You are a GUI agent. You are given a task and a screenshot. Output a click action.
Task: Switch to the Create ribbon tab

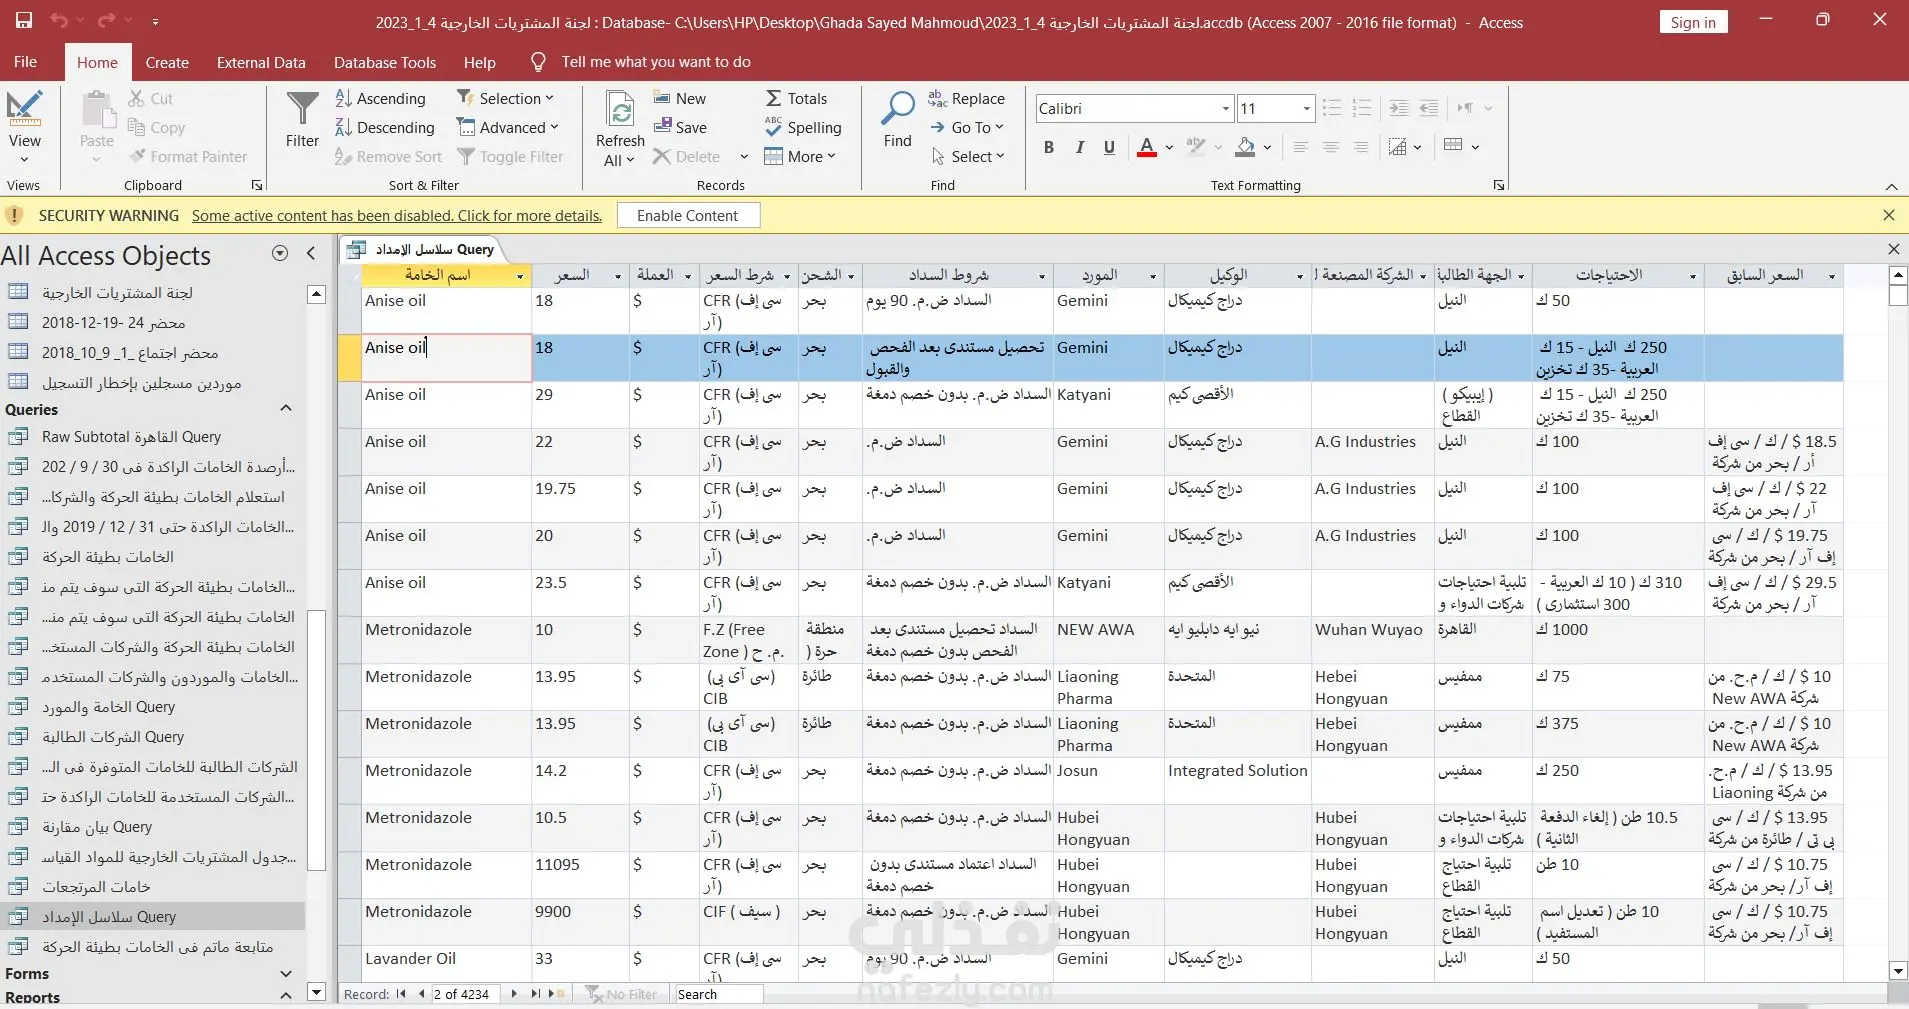(167, 62)
